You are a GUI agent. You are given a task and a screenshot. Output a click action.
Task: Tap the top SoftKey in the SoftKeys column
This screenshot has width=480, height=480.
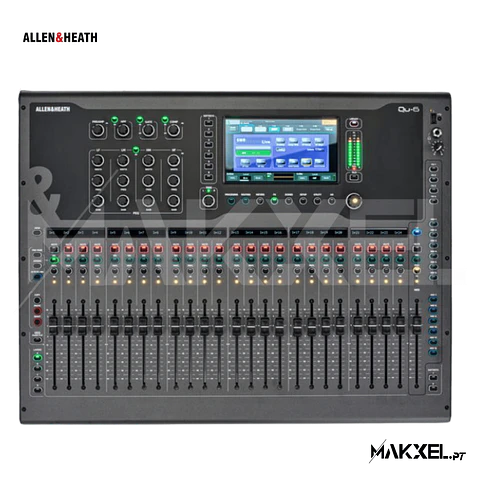point(209,124)
